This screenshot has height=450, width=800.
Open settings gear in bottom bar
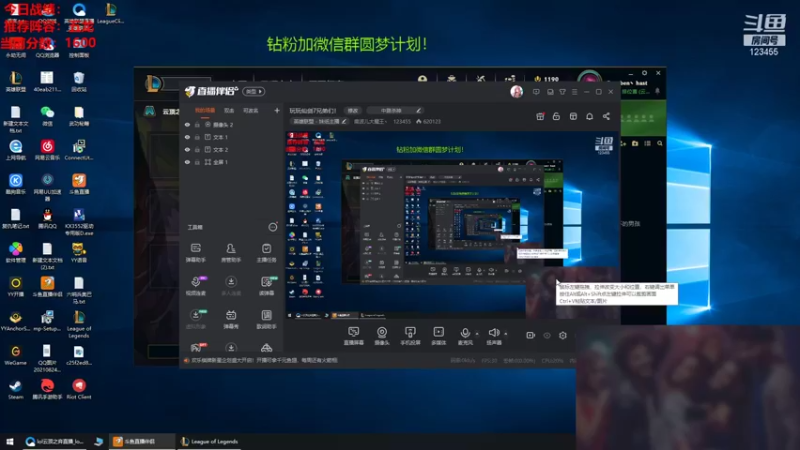coord(563,335)
